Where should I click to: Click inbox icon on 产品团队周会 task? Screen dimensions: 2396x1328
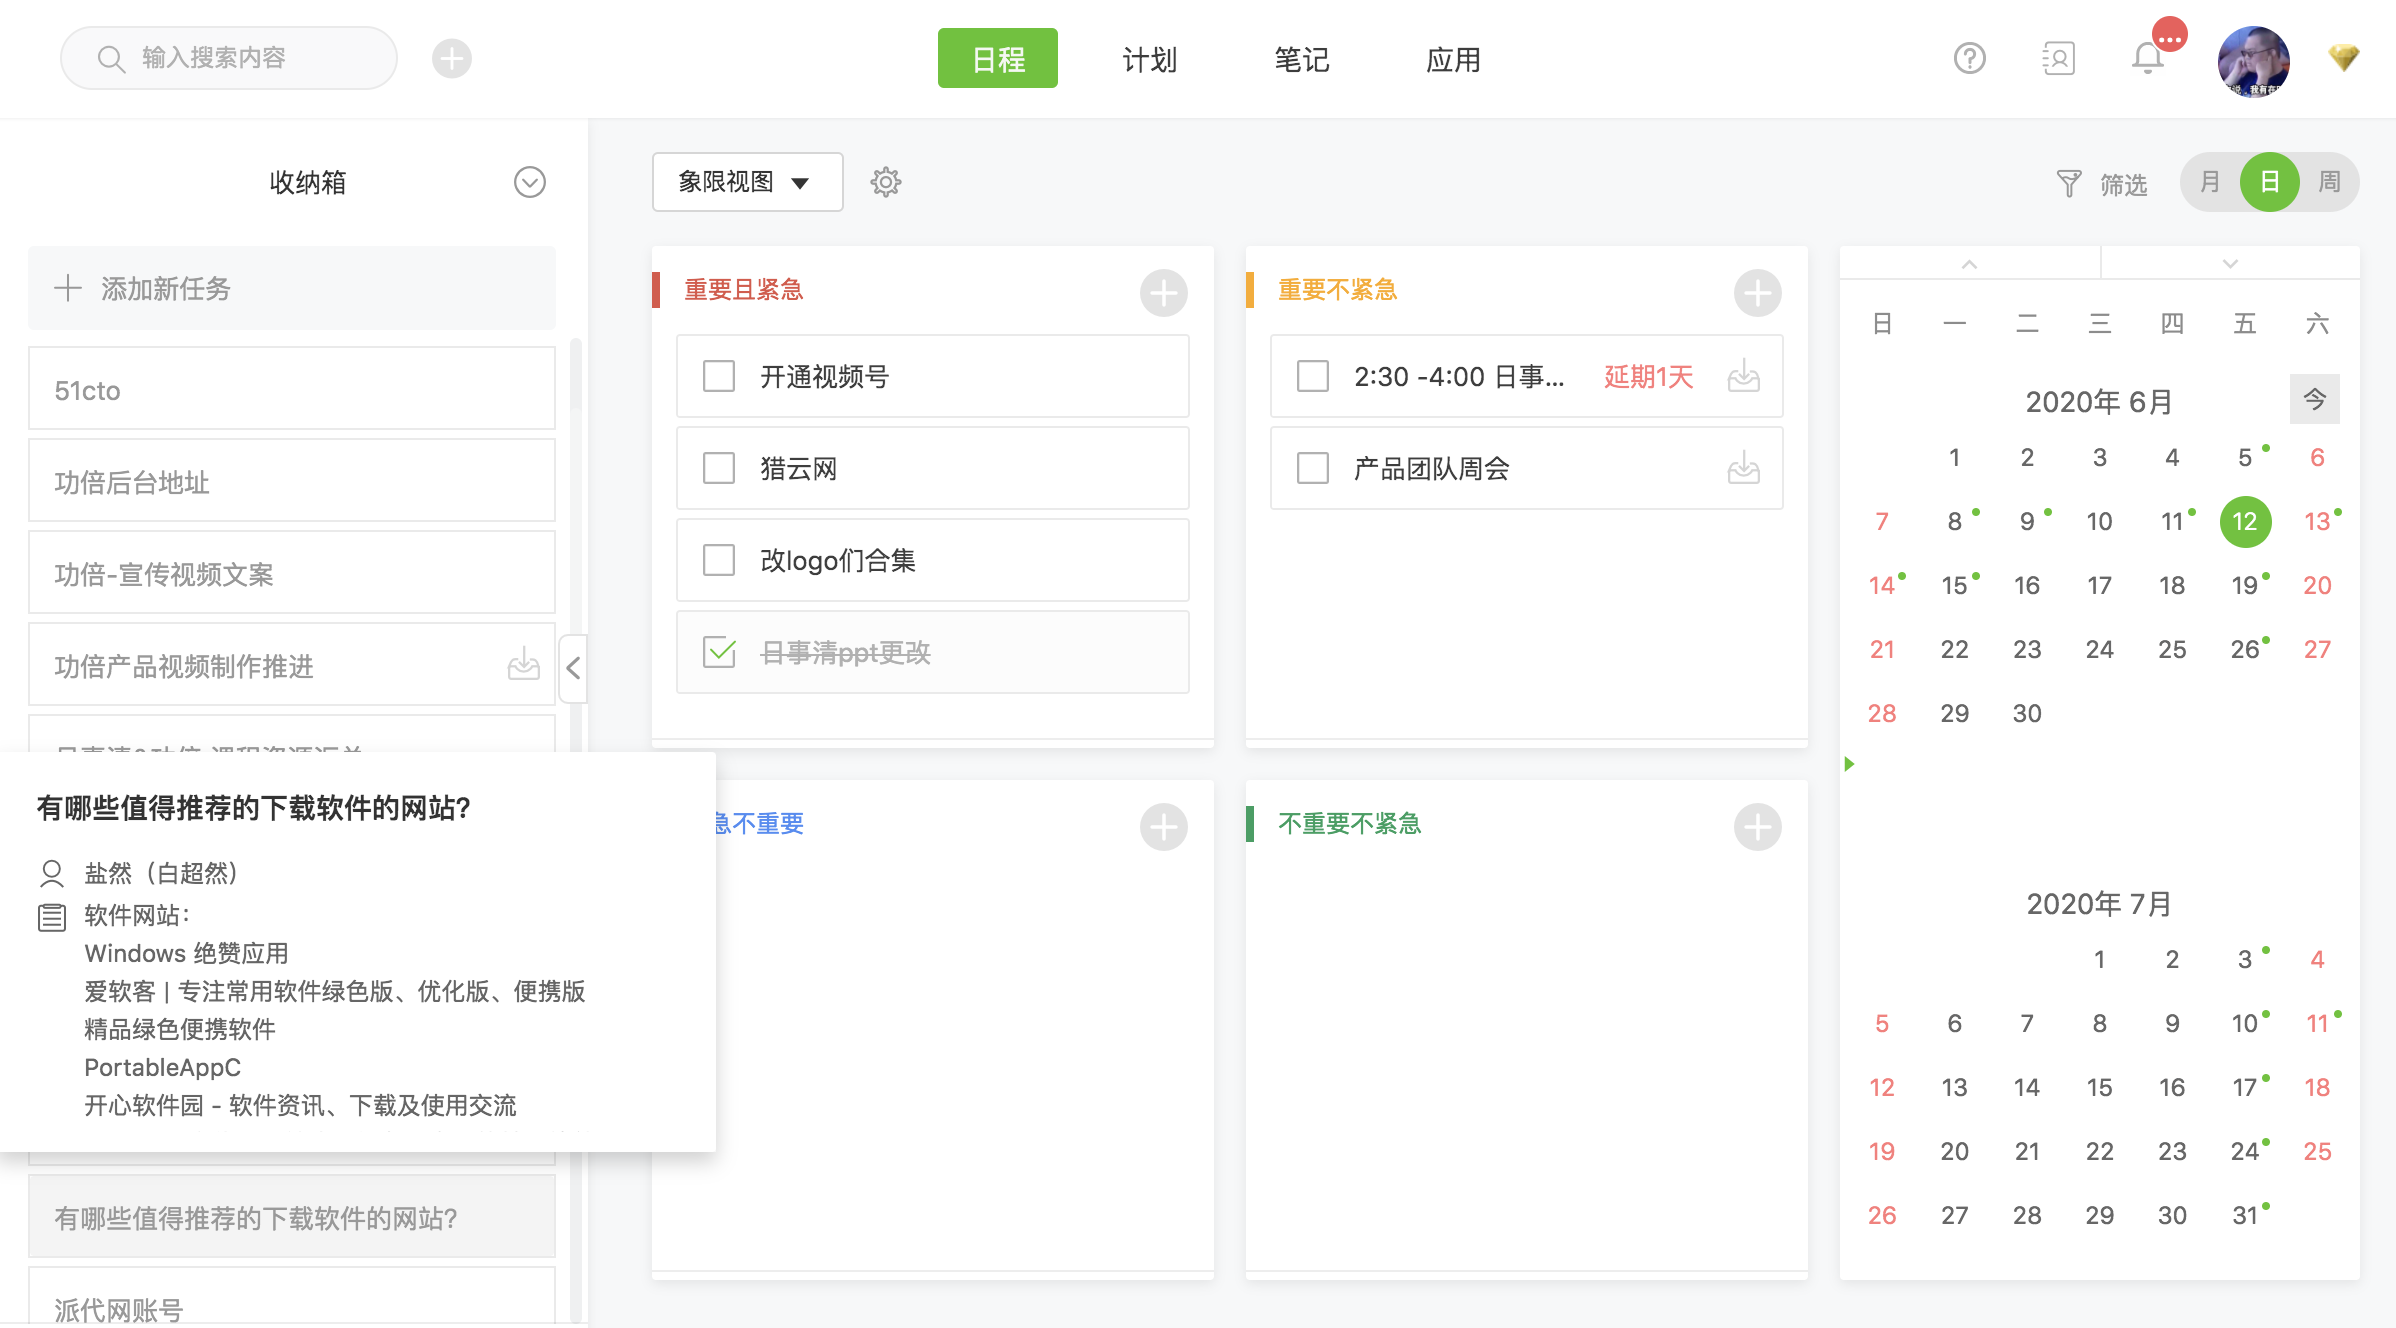pyautogui.click(x=1743, y=468)
